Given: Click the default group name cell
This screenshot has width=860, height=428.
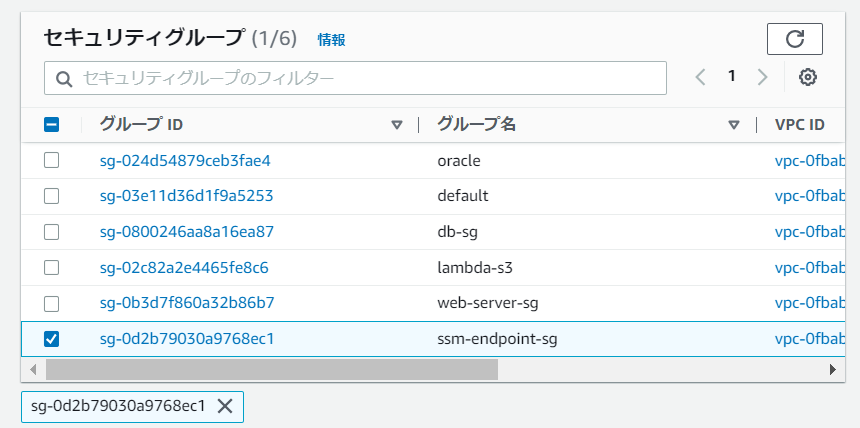Looking at the screenshot, I should 462,196.
